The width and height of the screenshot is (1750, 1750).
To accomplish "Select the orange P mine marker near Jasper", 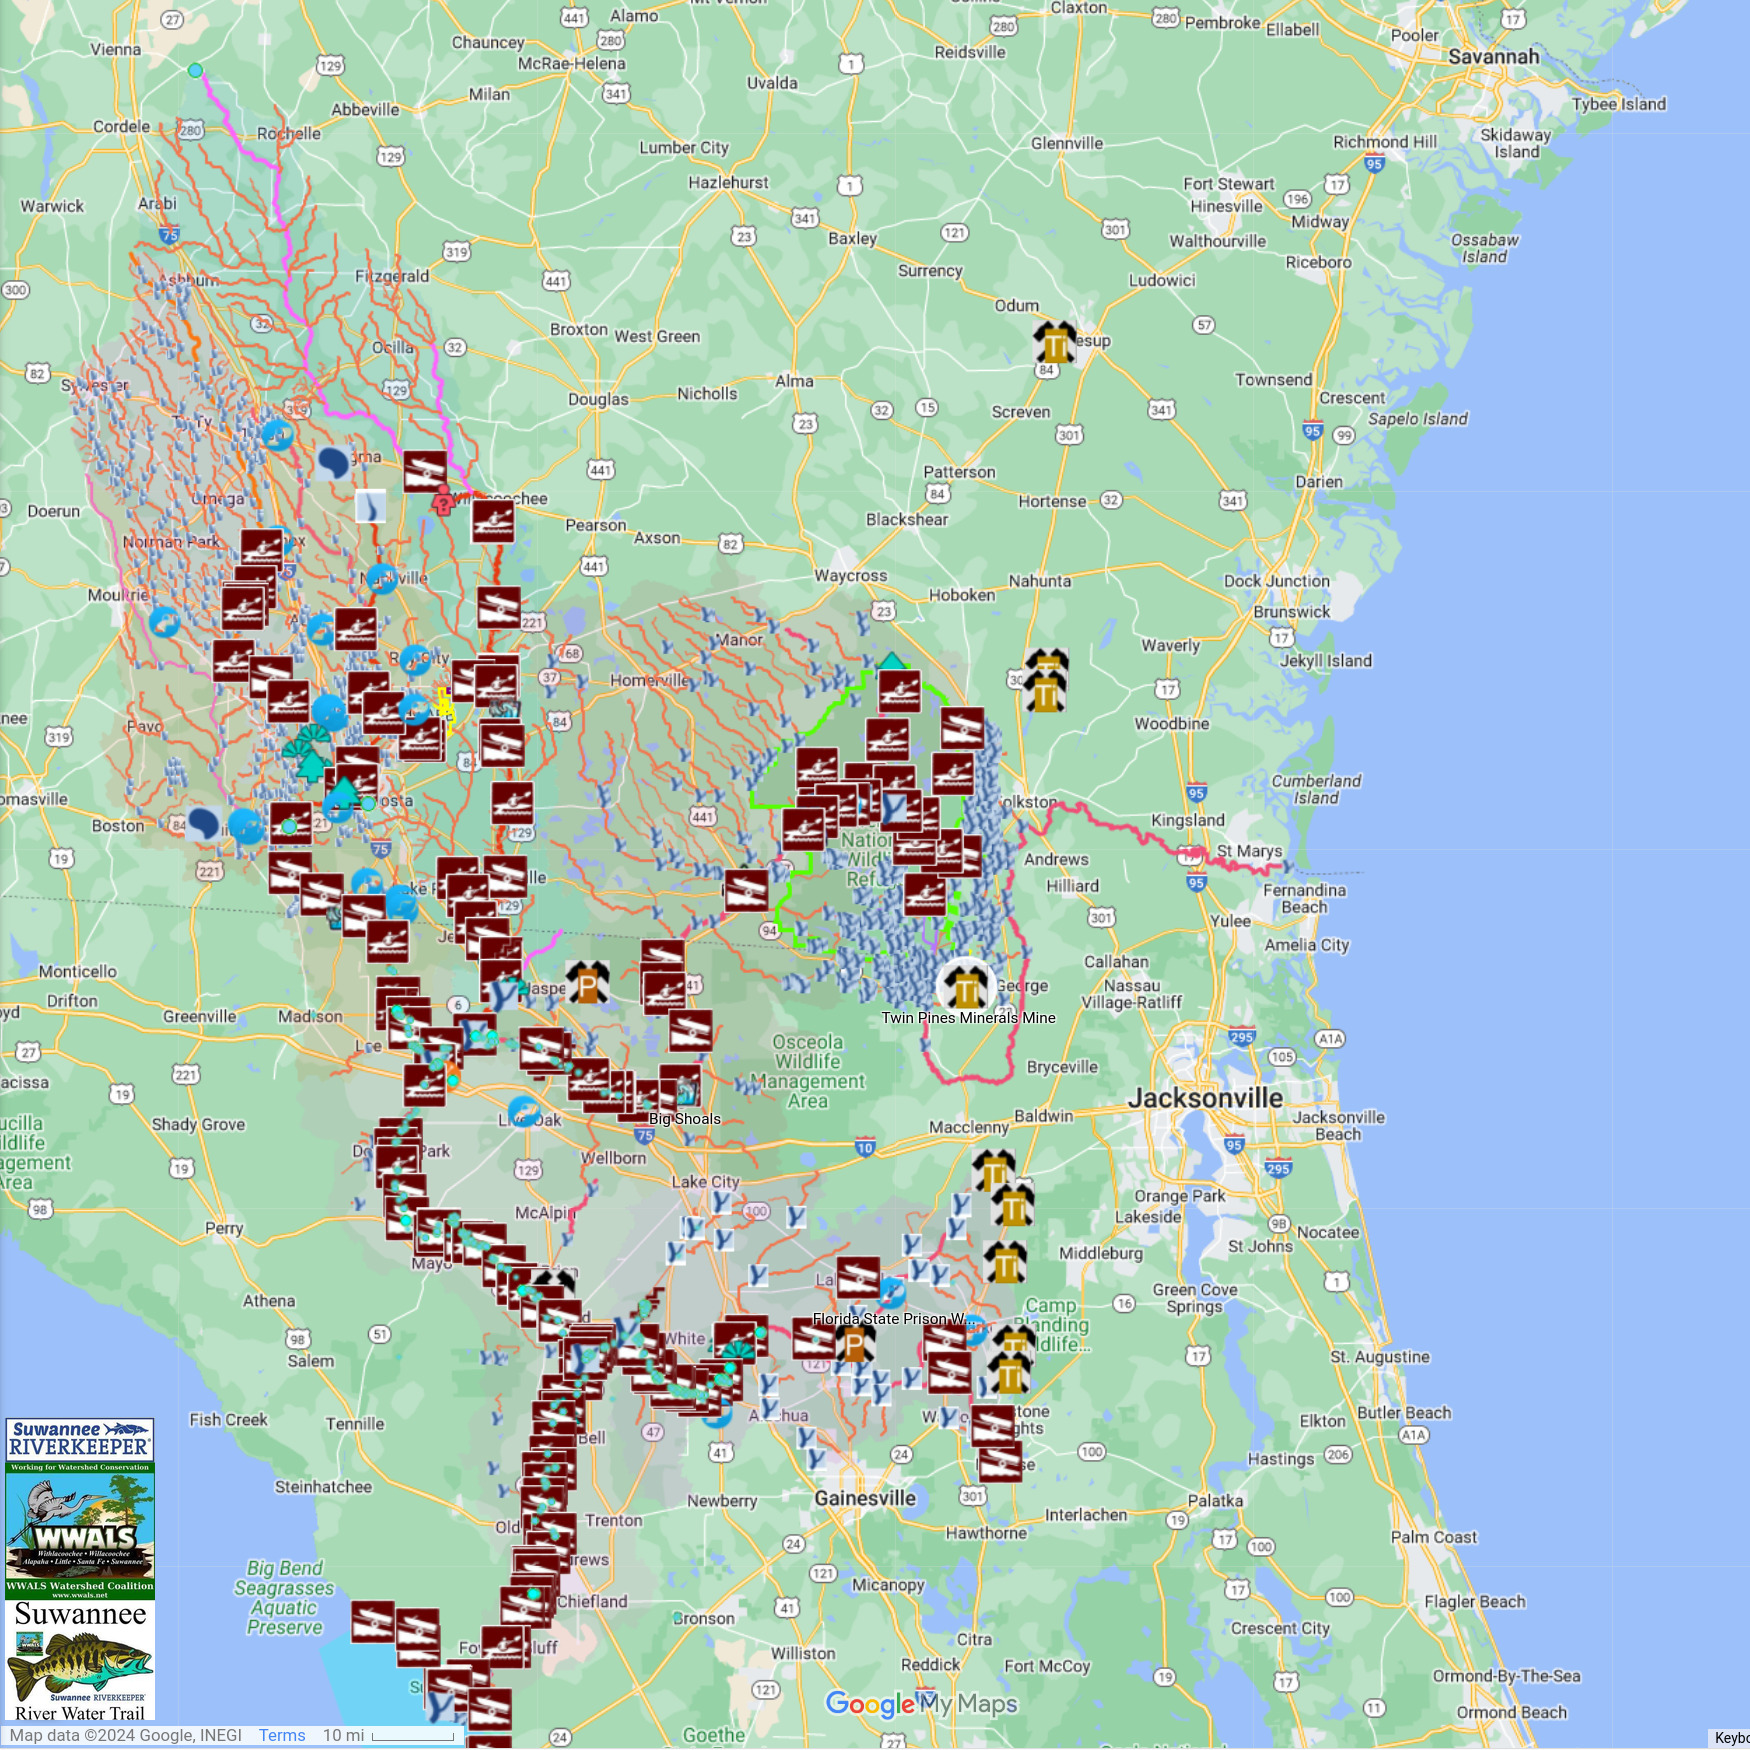I will pyautogui.click(x=588, y=983).
